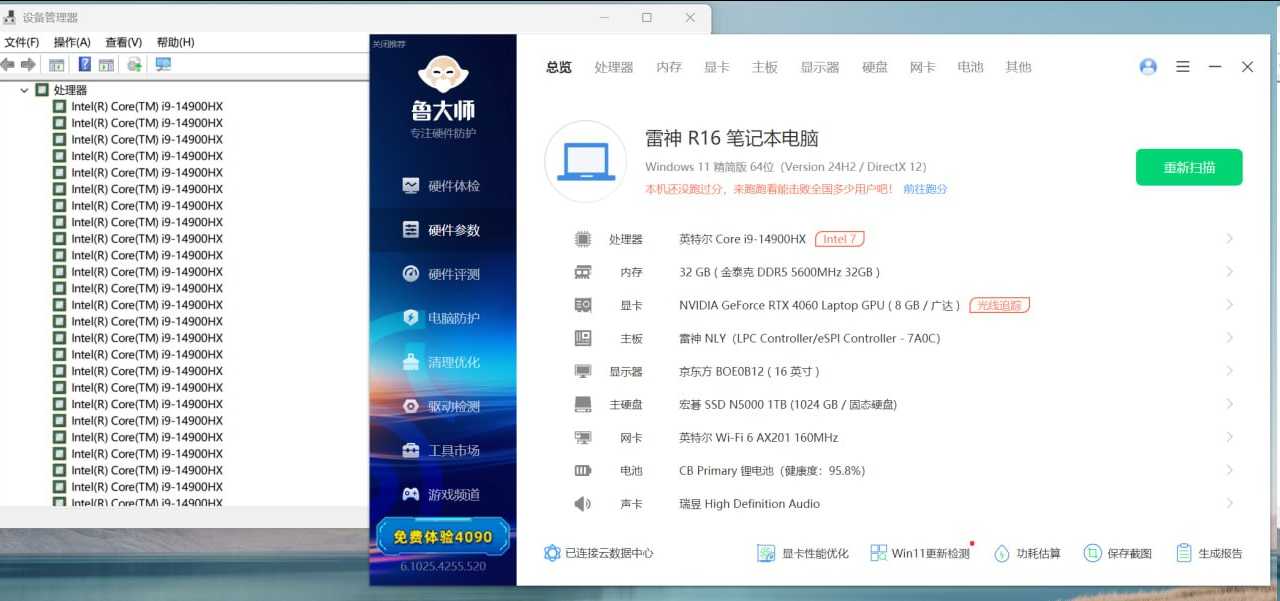Open 显卡性能优化 tool at bottom

point(803,553)
